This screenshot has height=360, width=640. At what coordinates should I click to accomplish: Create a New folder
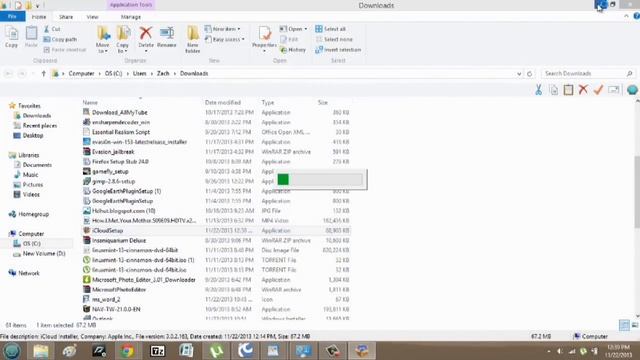click(193, 40)
